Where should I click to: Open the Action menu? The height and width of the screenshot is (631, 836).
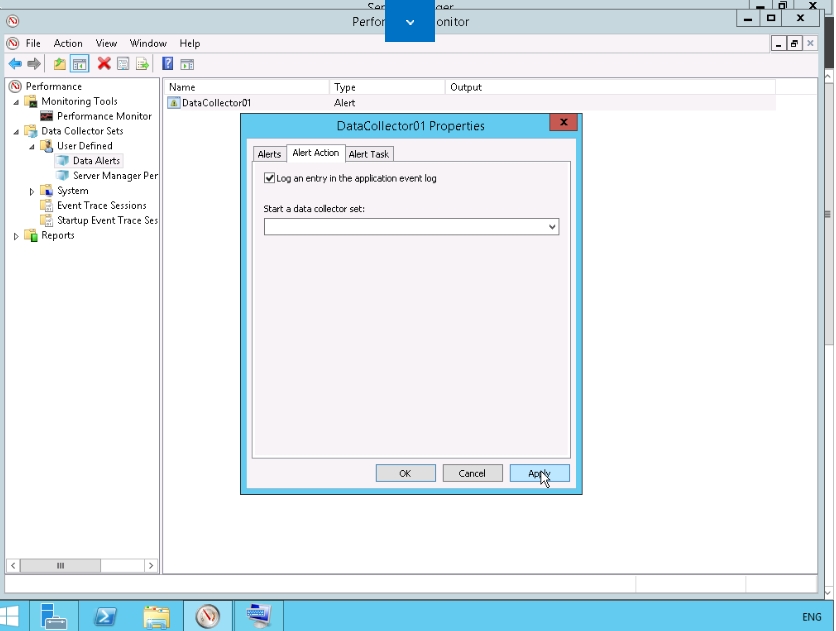(x=68, y=44)
